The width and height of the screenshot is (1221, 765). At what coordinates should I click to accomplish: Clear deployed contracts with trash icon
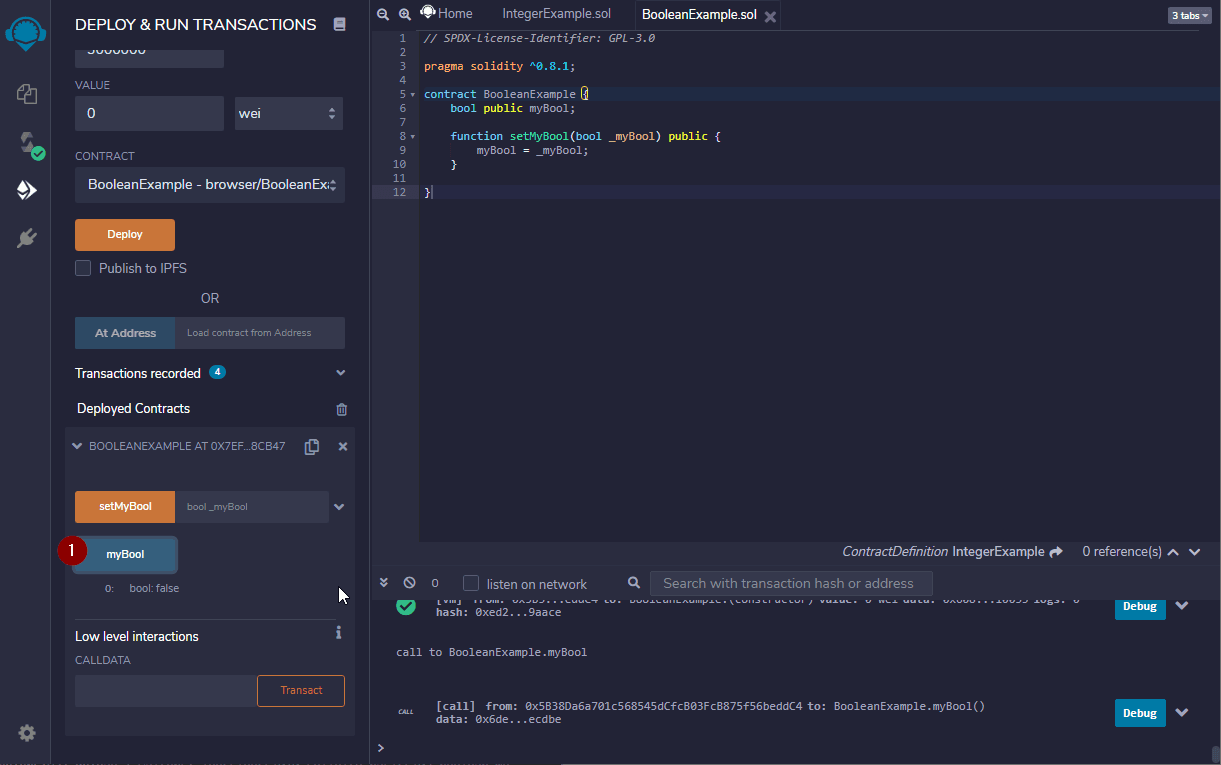coord(342,409)
